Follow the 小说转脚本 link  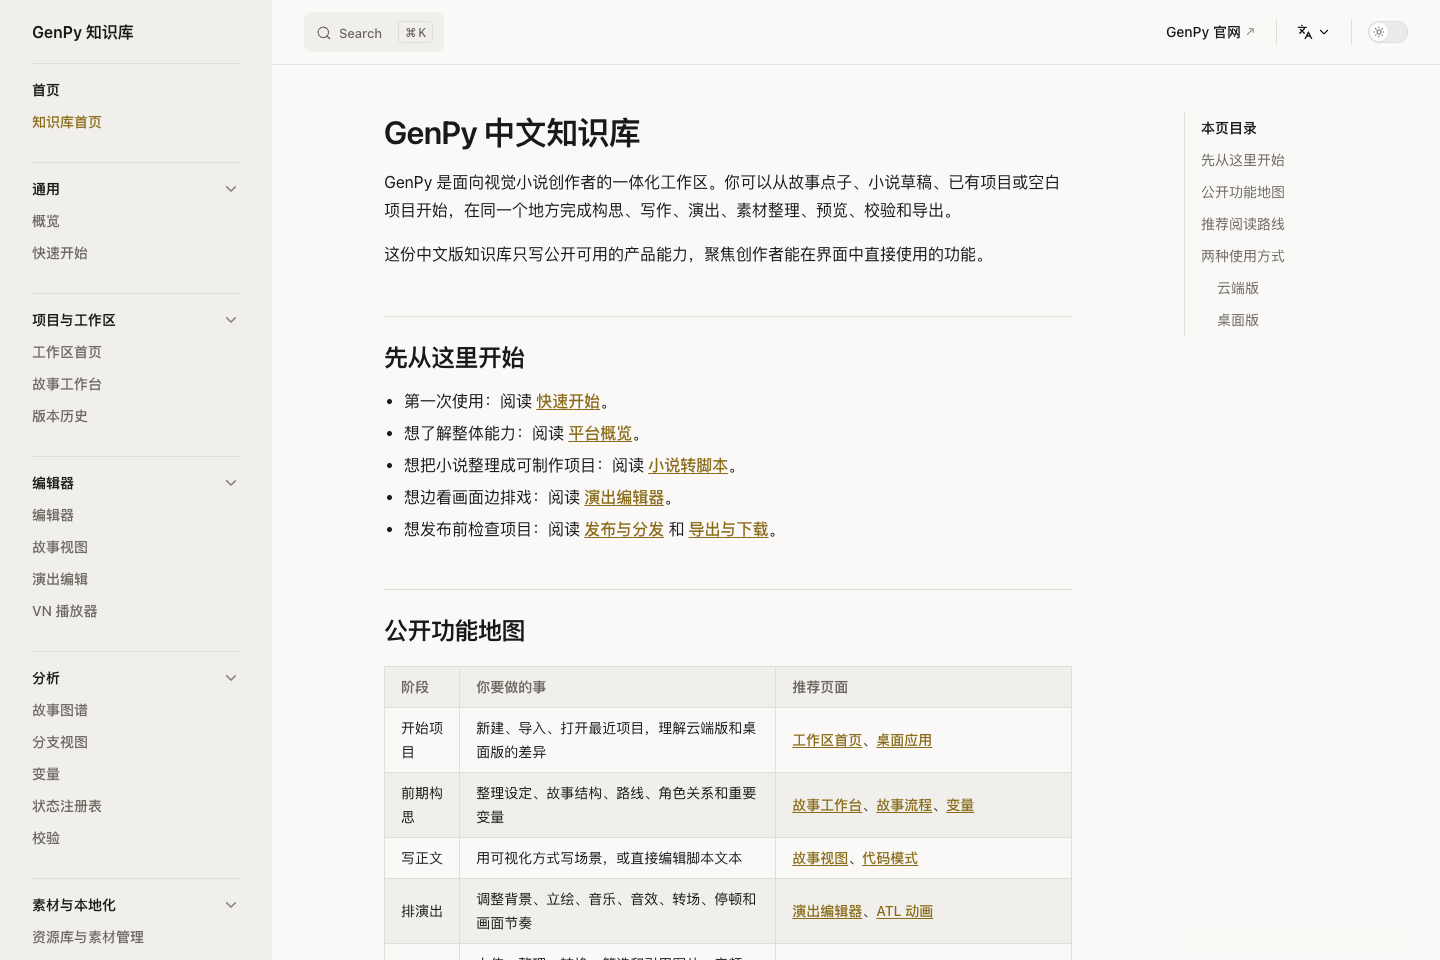688,465
